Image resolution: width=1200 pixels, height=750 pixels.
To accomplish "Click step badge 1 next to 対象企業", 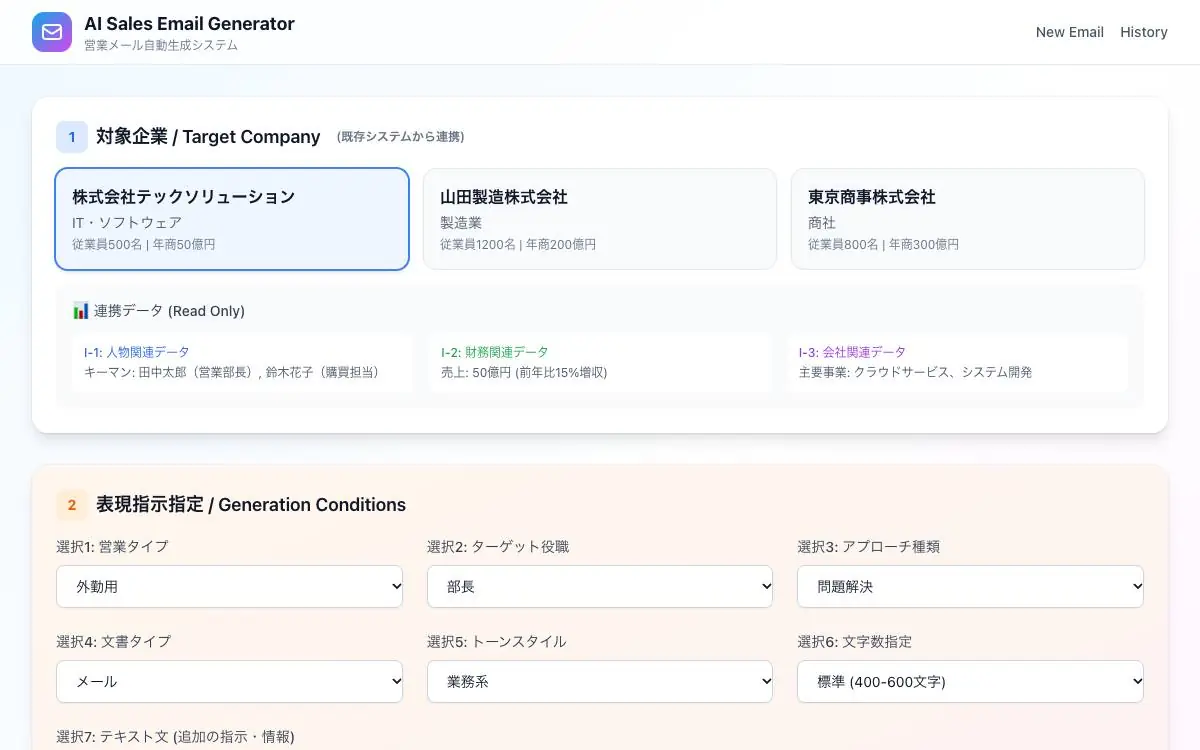I will 72,137.
